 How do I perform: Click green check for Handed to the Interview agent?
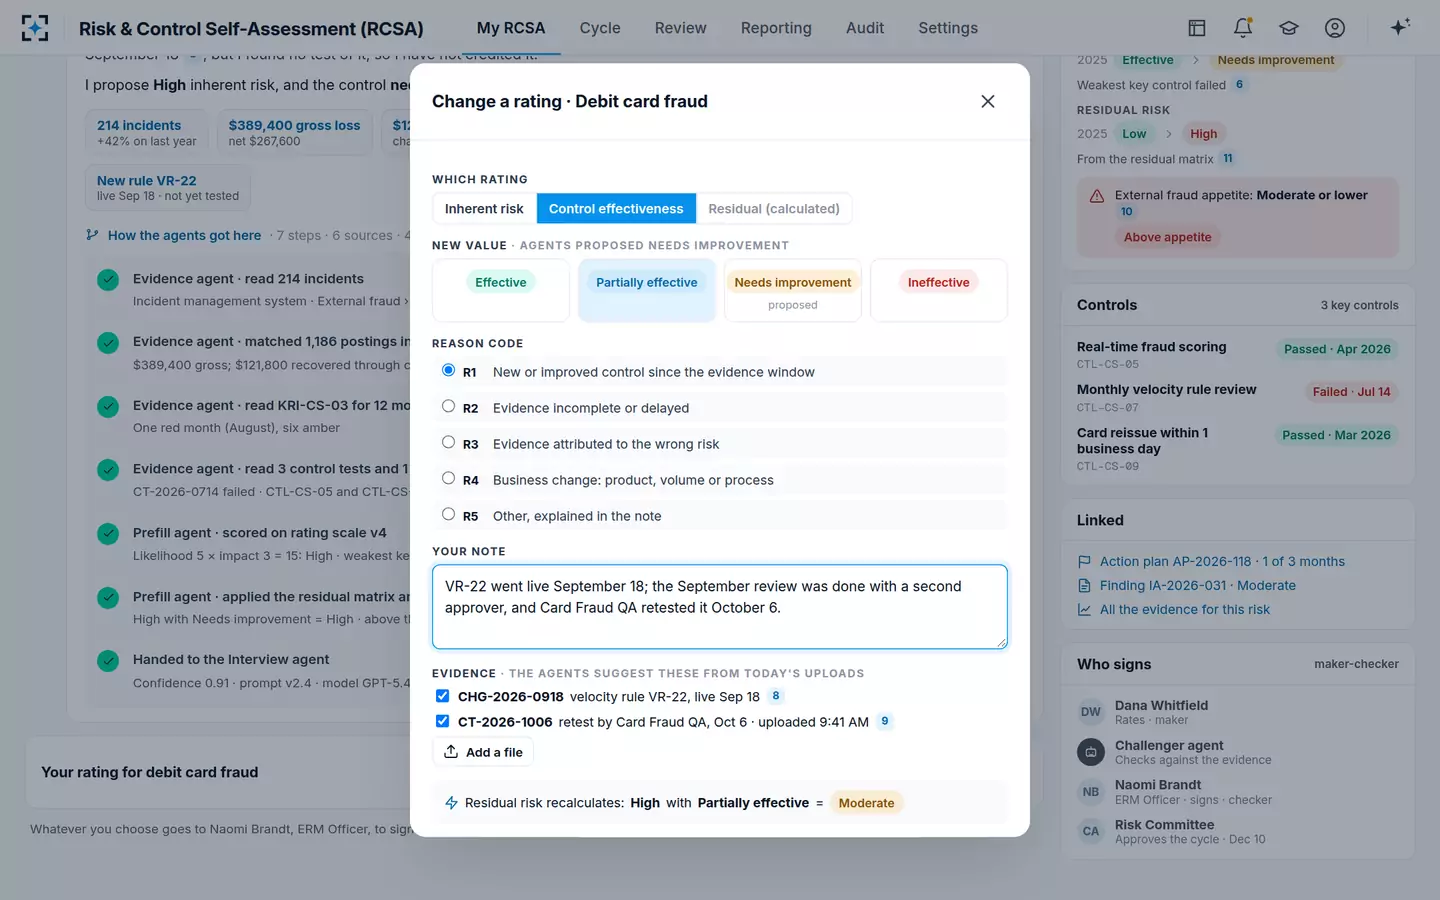coord(108,661)
